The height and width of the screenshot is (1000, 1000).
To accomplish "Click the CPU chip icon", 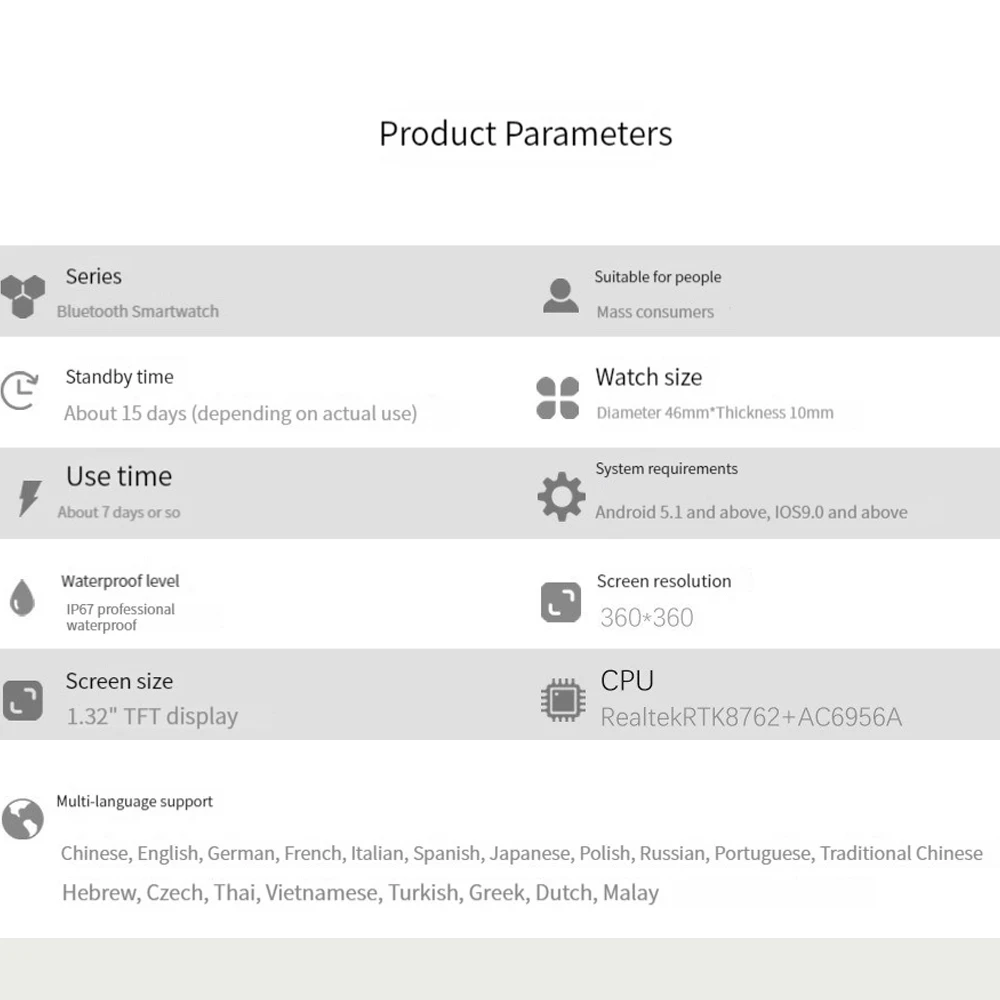I will click(562, 700).
